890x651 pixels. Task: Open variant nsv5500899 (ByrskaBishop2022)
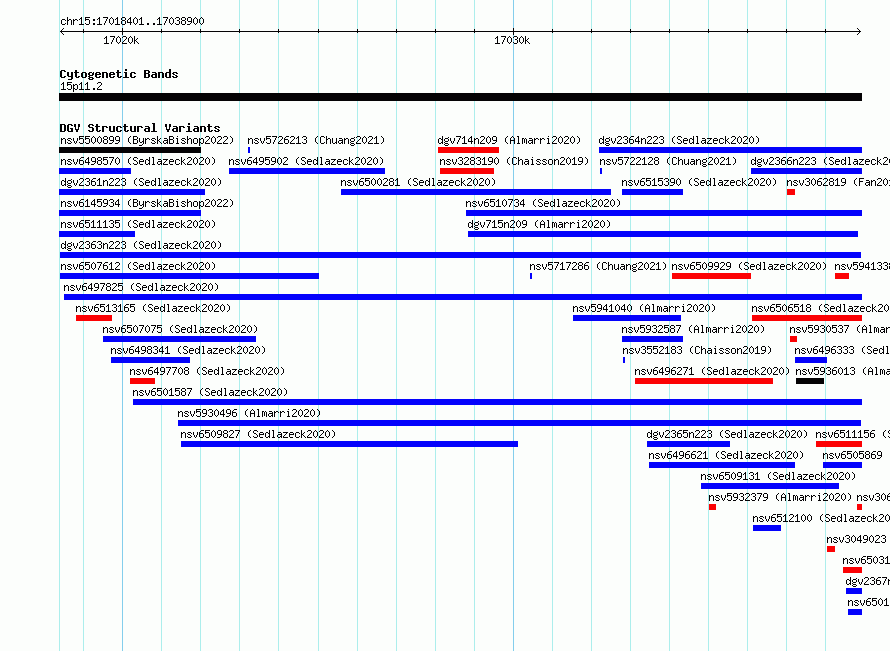147,140
